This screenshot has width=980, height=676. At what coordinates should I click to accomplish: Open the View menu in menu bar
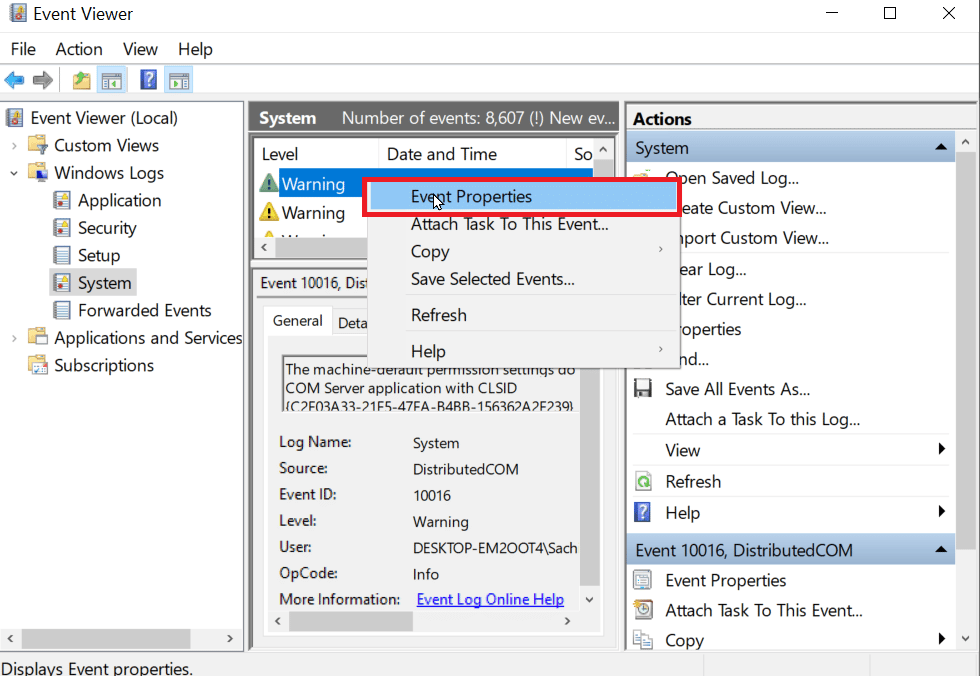tap(140, 49)
